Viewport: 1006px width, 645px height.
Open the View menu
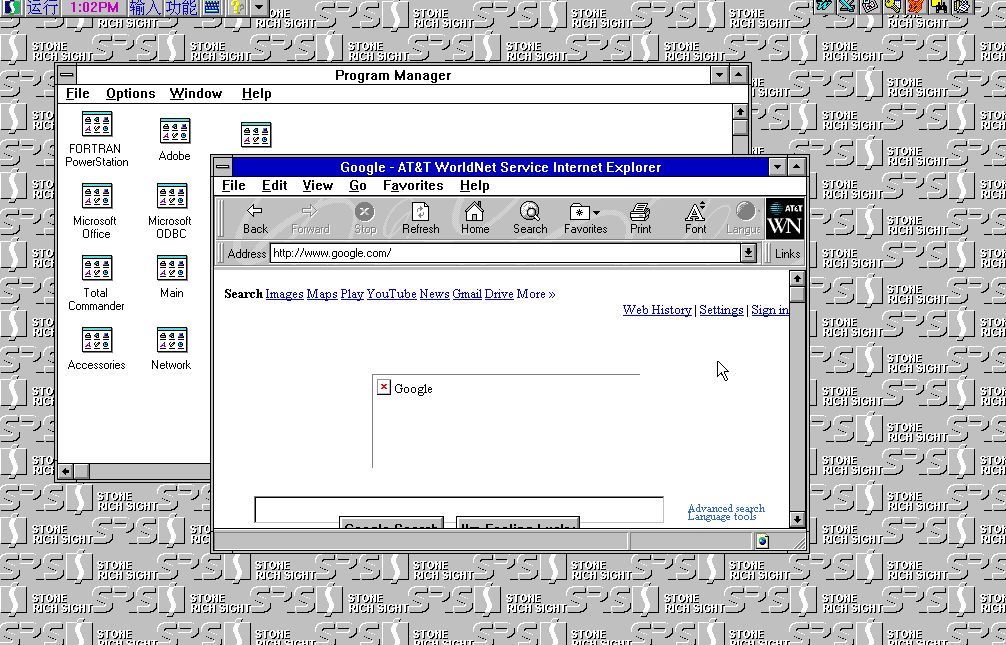point(318,185)
